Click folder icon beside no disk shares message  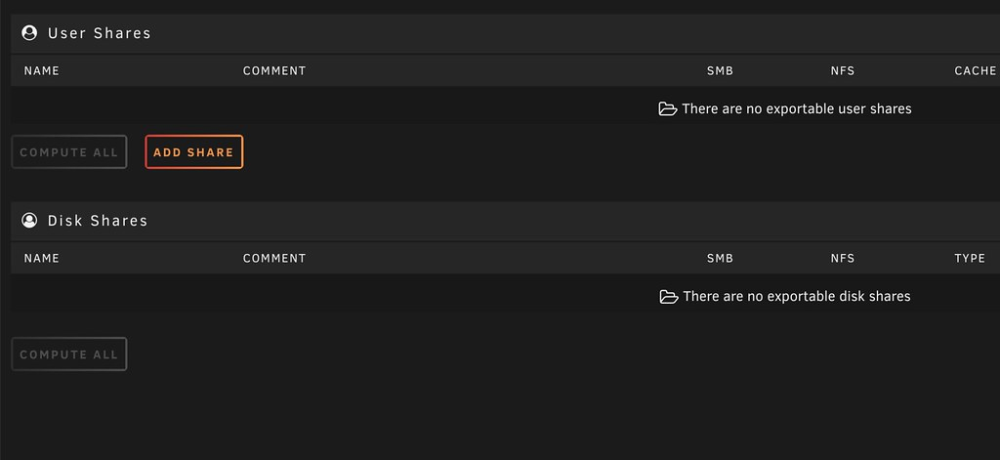(668, 297)
